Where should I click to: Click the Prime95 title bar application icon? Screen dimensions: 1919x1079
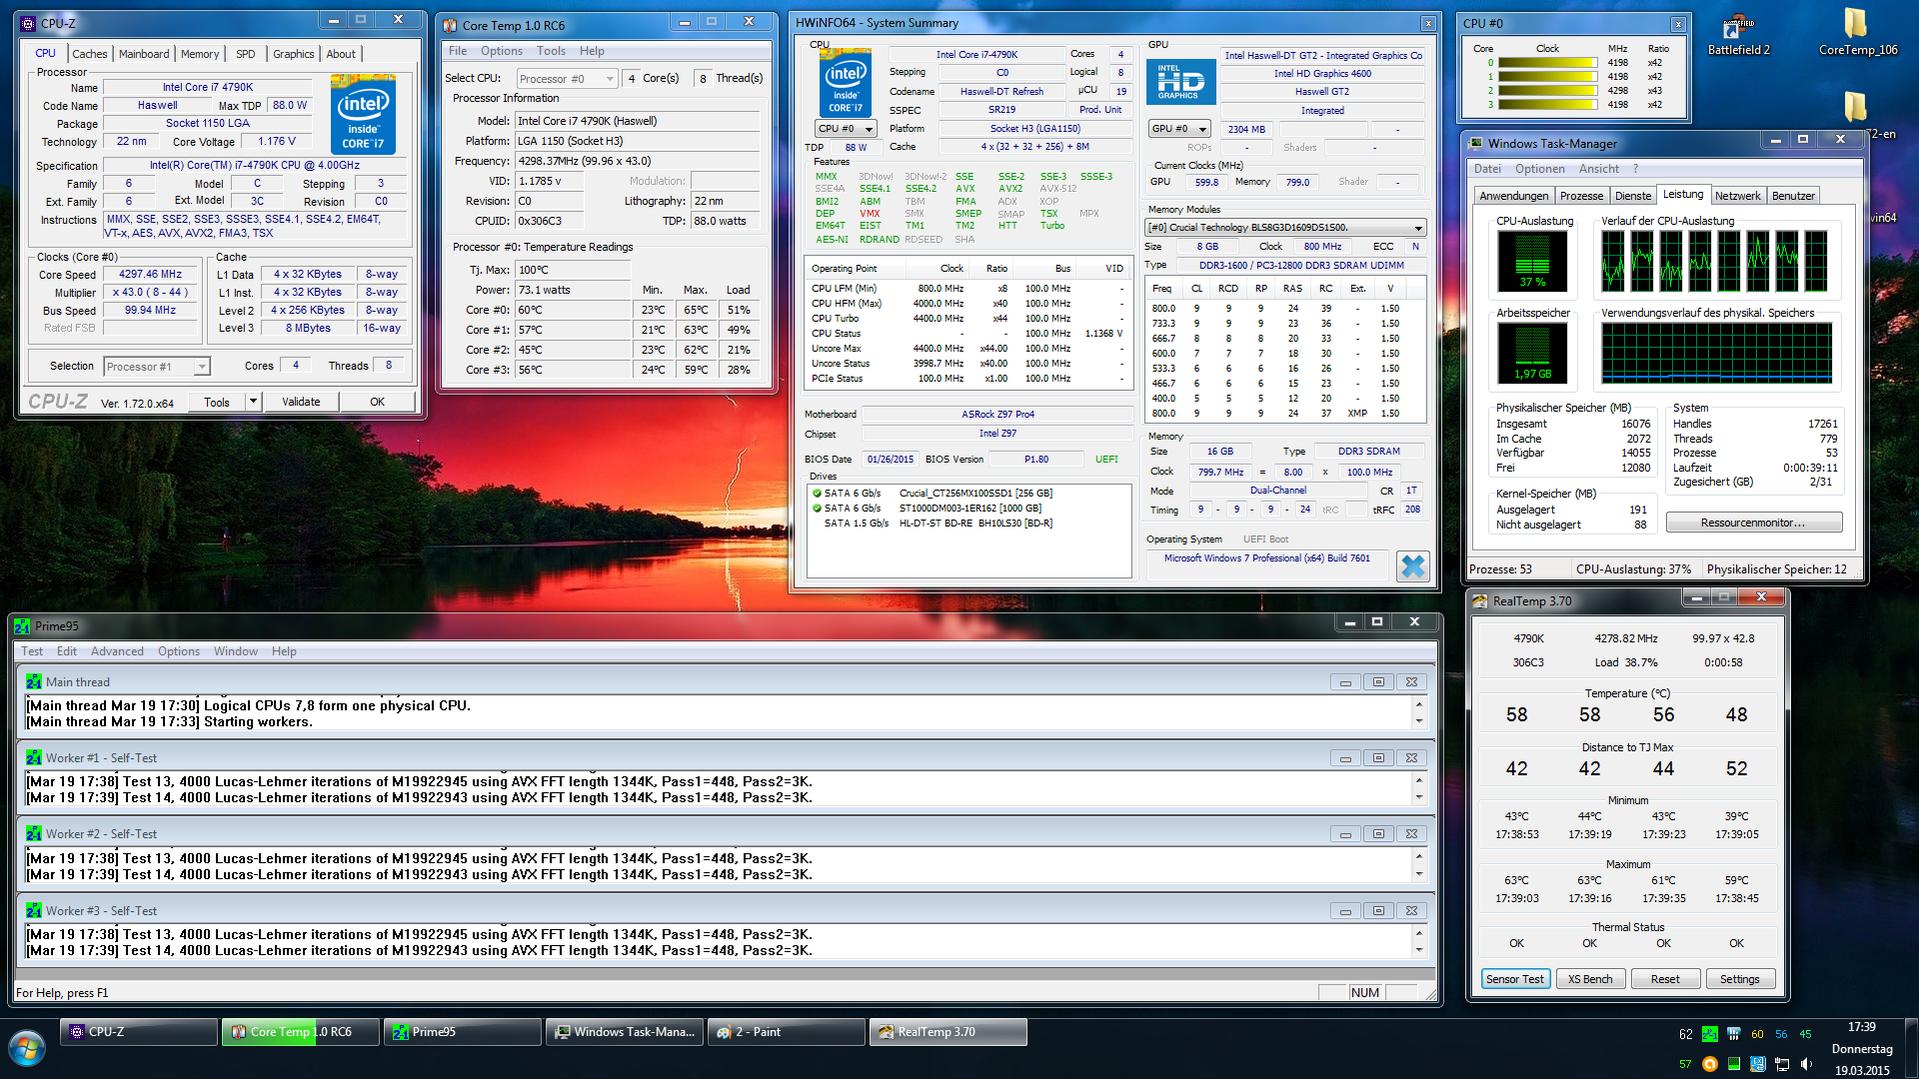[x=22, y=626]
